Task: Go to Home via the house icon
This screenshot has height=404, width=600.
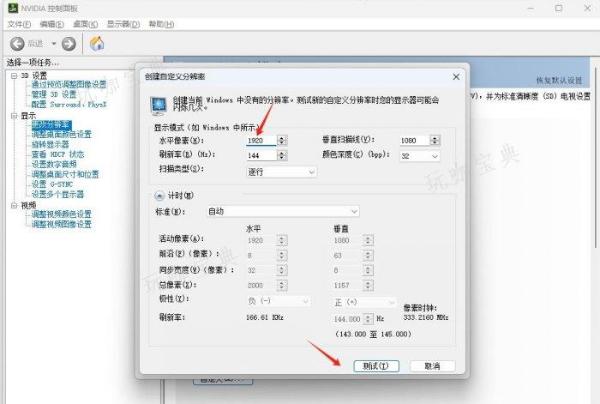Action: [x=97, y=43]
